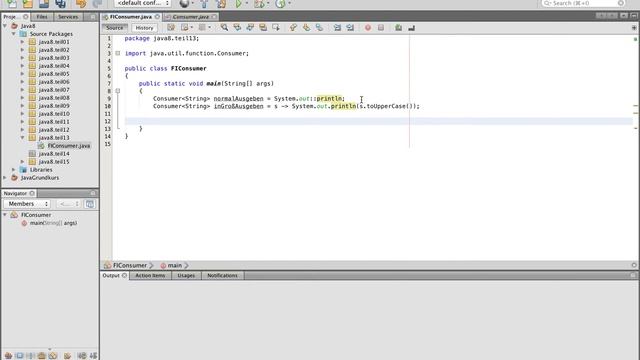This screenshot has height=360, width=640.
Task: Toggle Show Non-Public Members filter in Navigator
Action: 41,356
